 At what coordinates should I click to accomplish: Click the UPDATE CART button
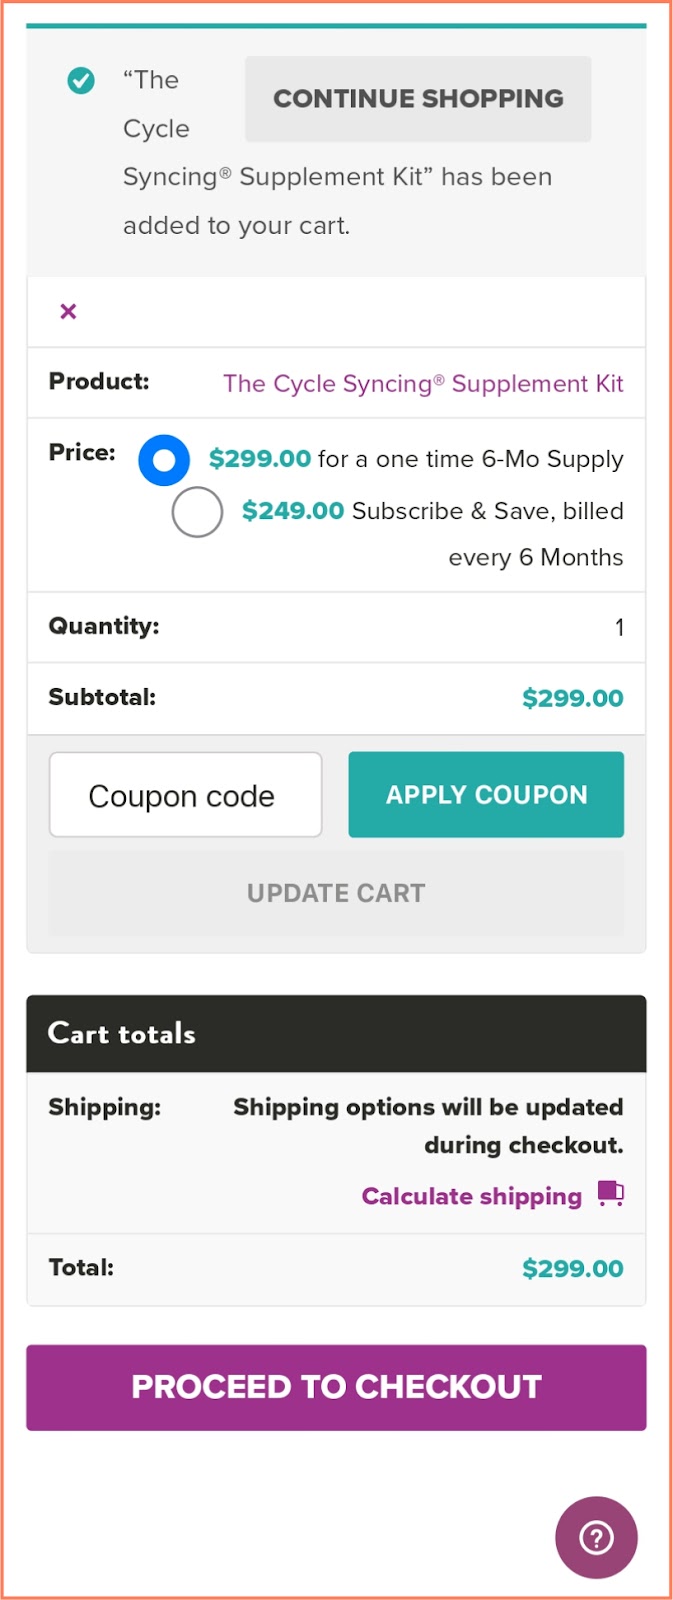pos(336,893)
